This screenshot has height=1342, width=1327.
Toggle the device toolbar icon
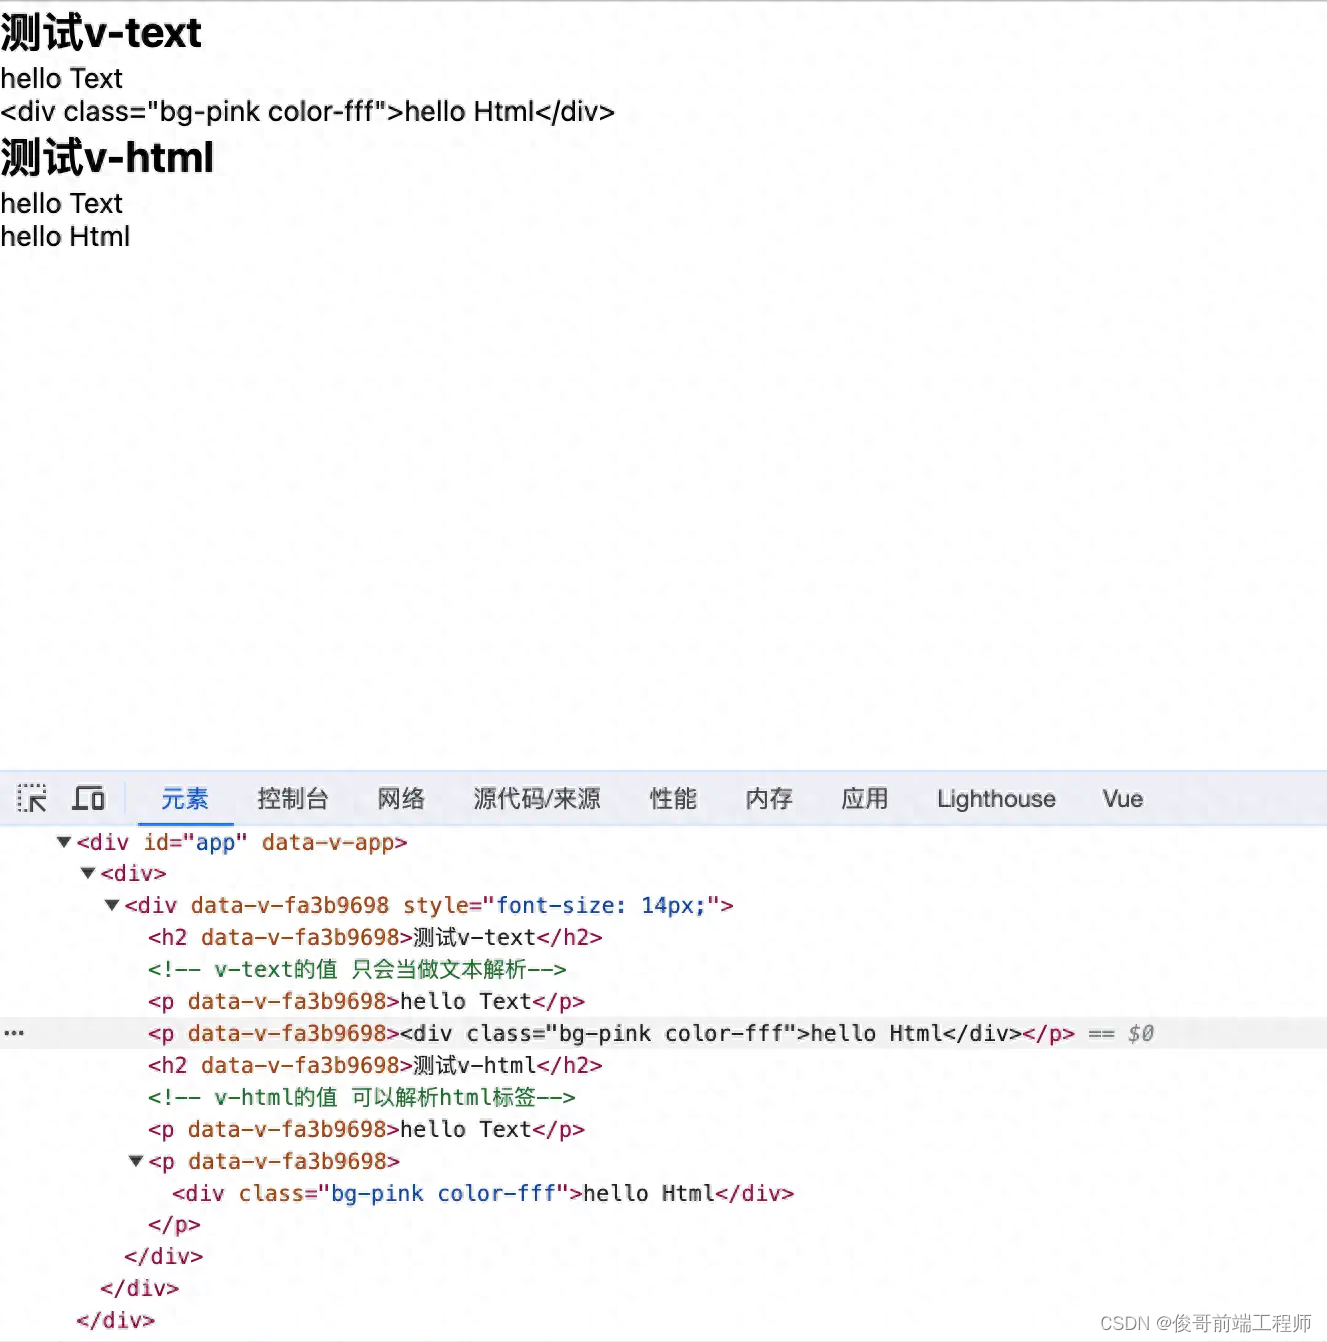[89, 797]
